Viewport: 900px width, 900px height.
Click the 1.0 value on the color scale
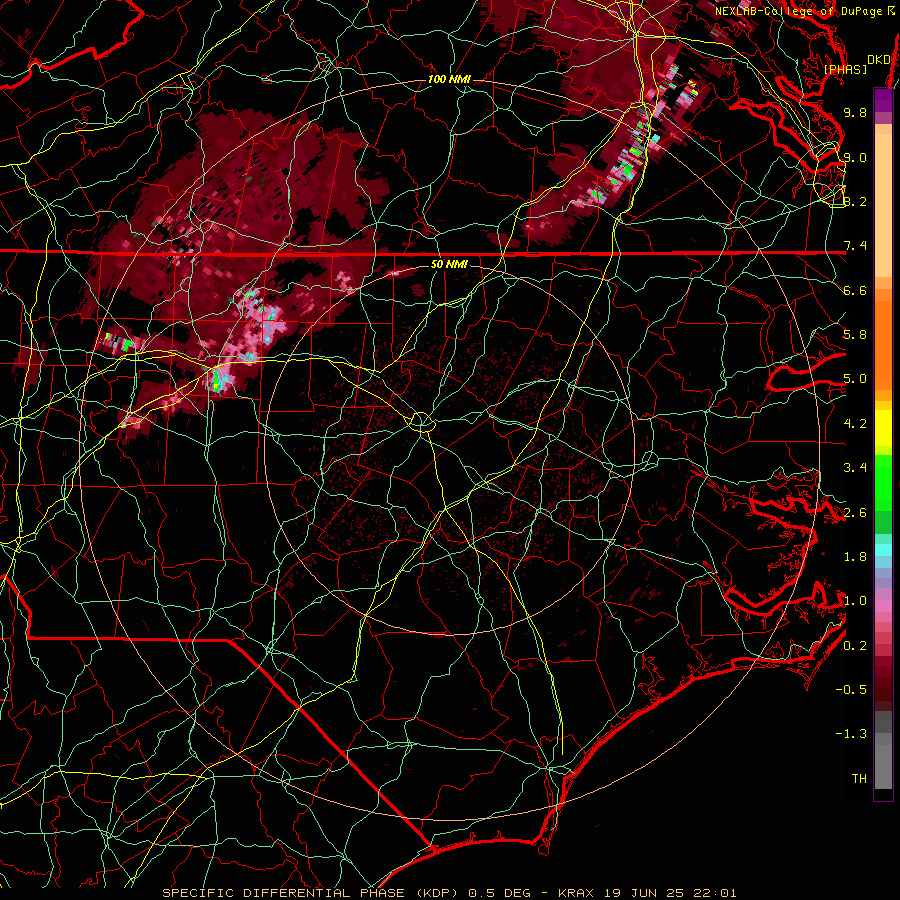tap(855, 601)
